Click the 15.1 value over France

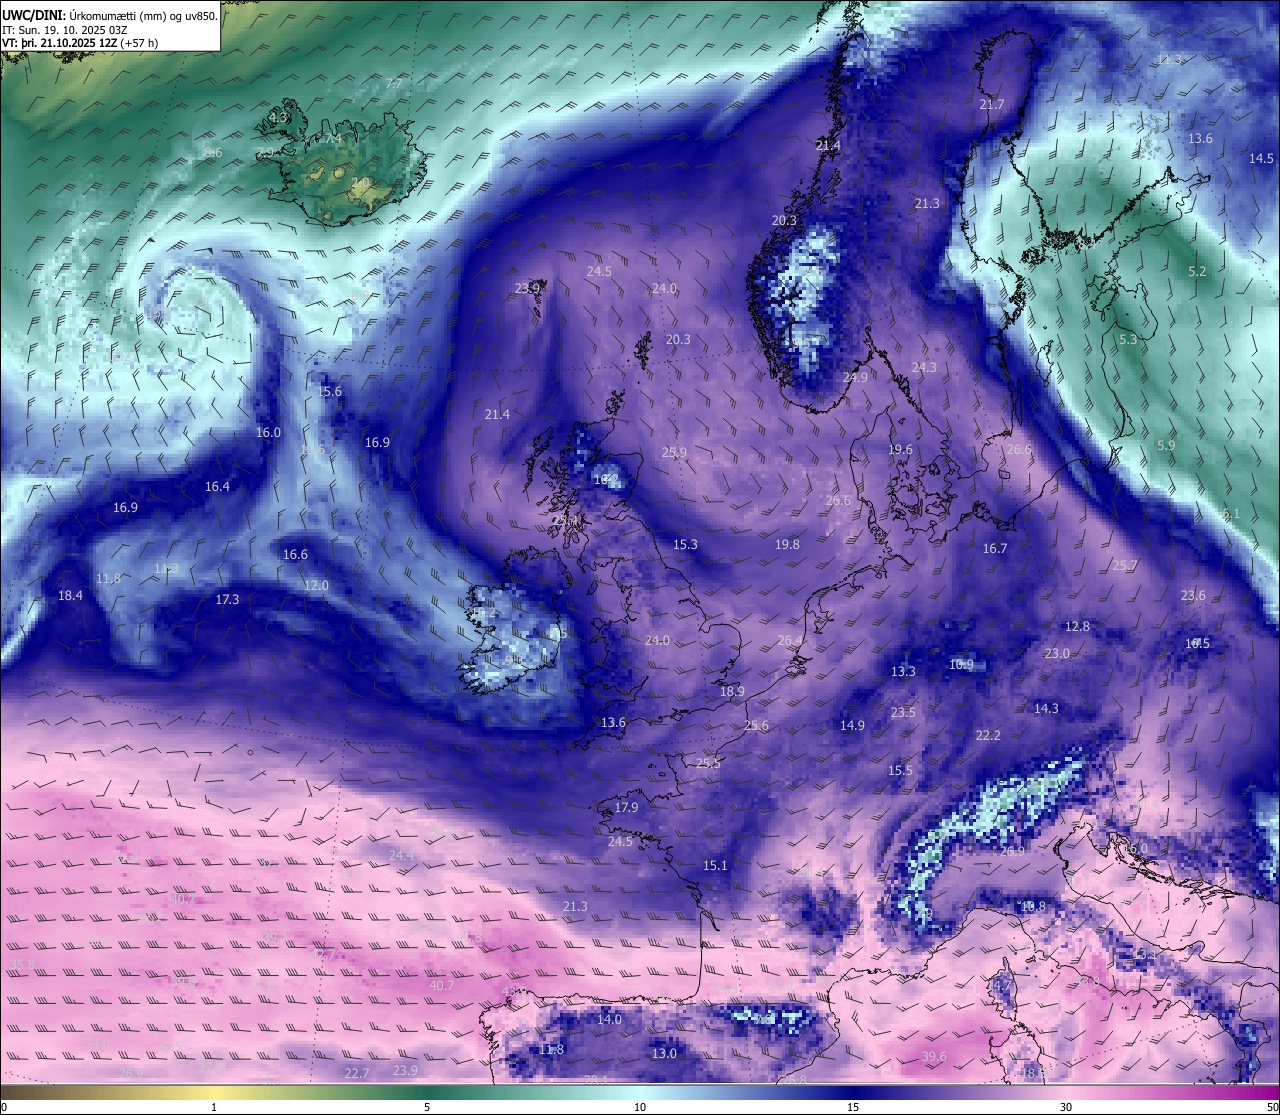(x=715, y=865)
